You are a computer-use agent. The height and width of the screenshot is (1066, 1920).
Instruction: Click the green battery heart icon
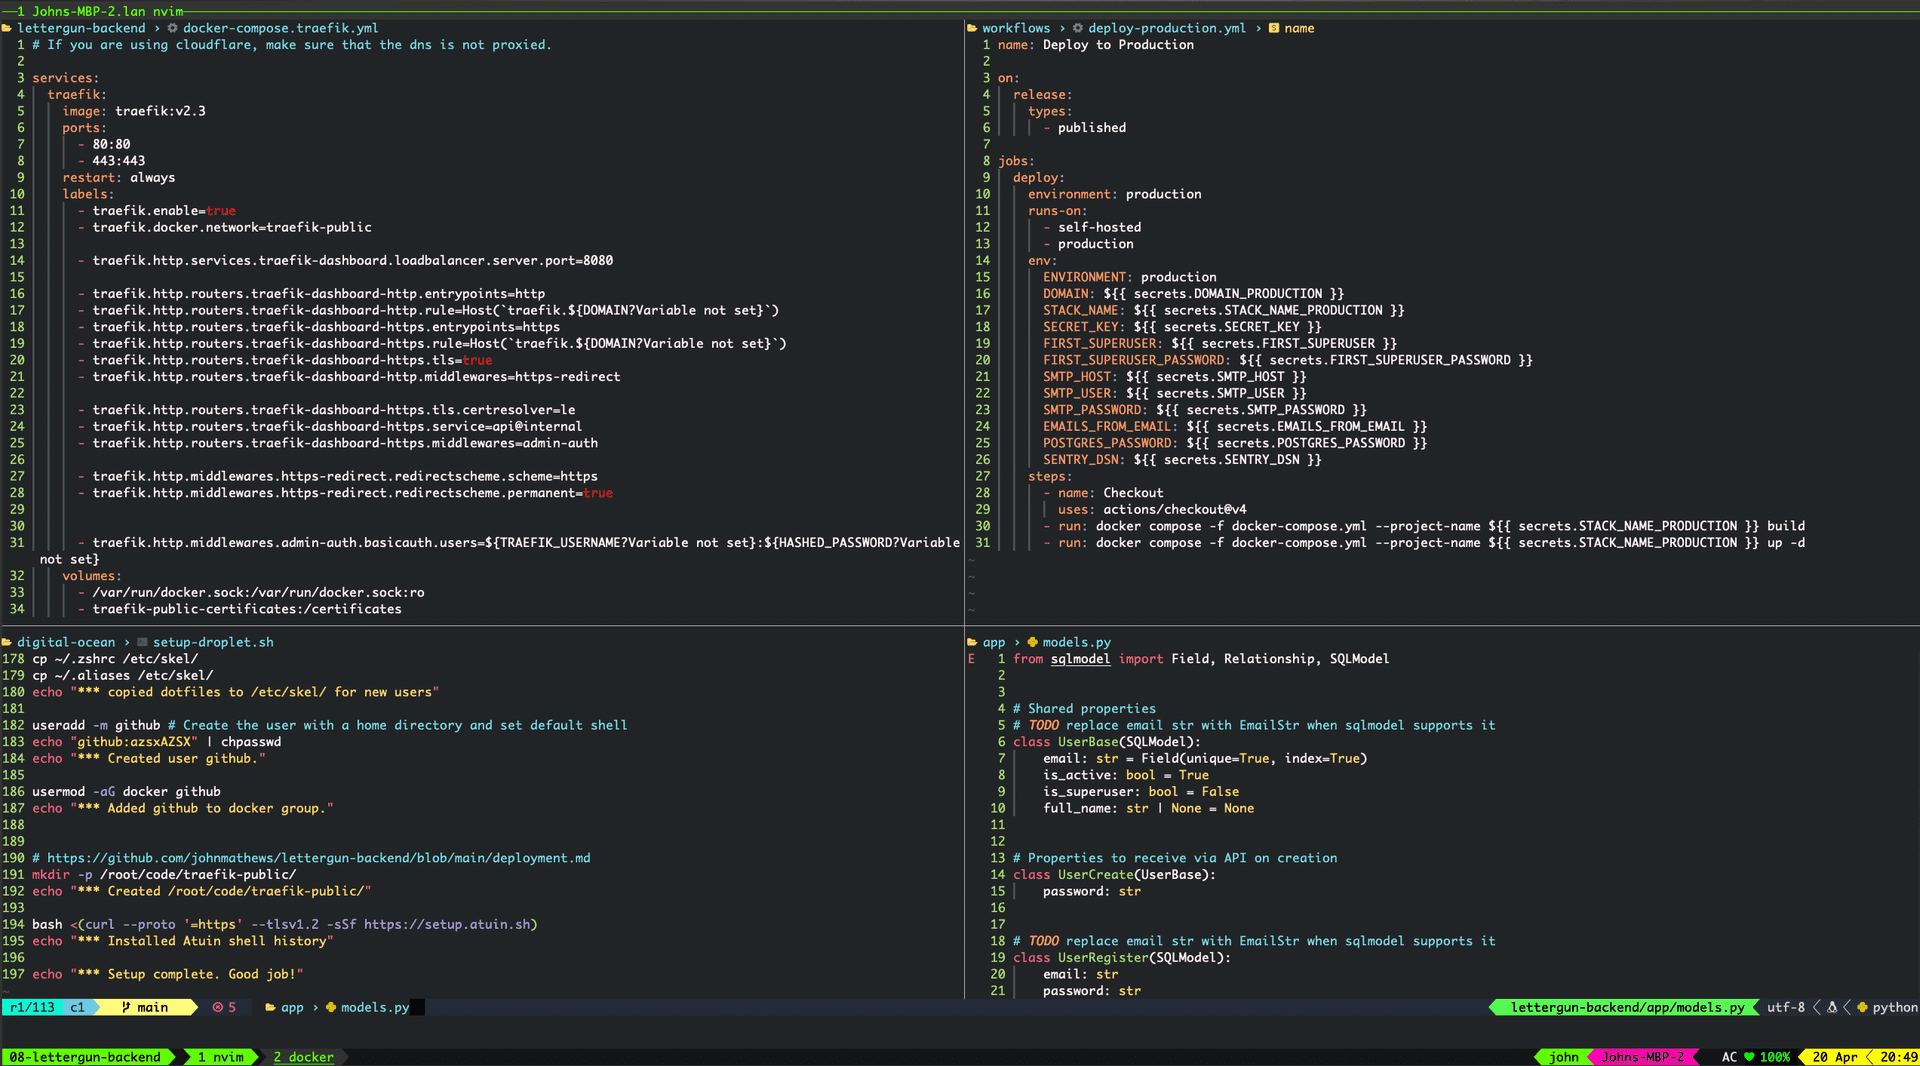(x=1749, y=1057)
